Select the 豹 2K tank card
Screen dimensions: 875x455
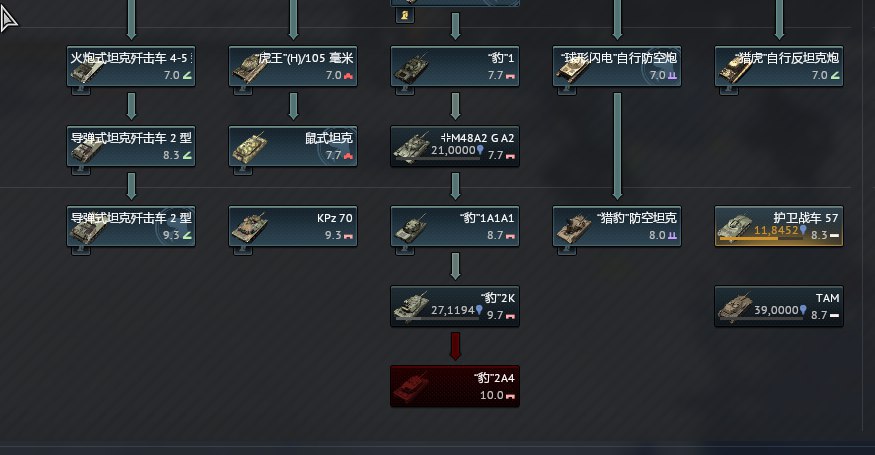455,306
